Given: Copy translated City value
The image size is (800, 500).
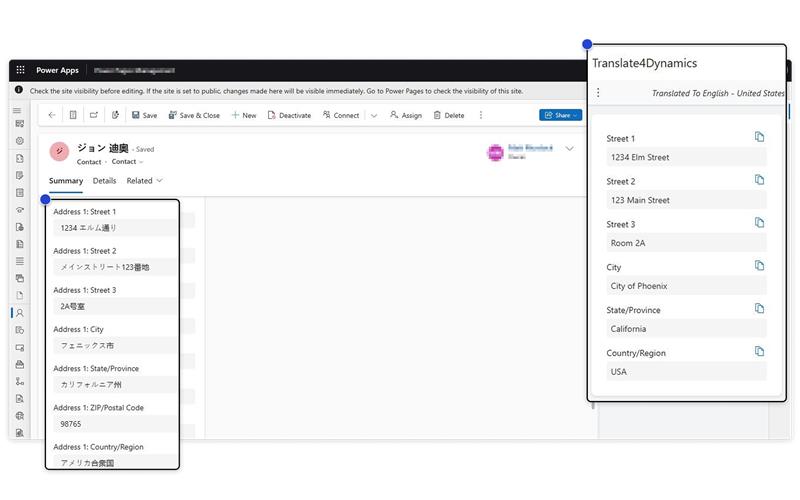Looking at the screenshot, I should tap(759, 265).
